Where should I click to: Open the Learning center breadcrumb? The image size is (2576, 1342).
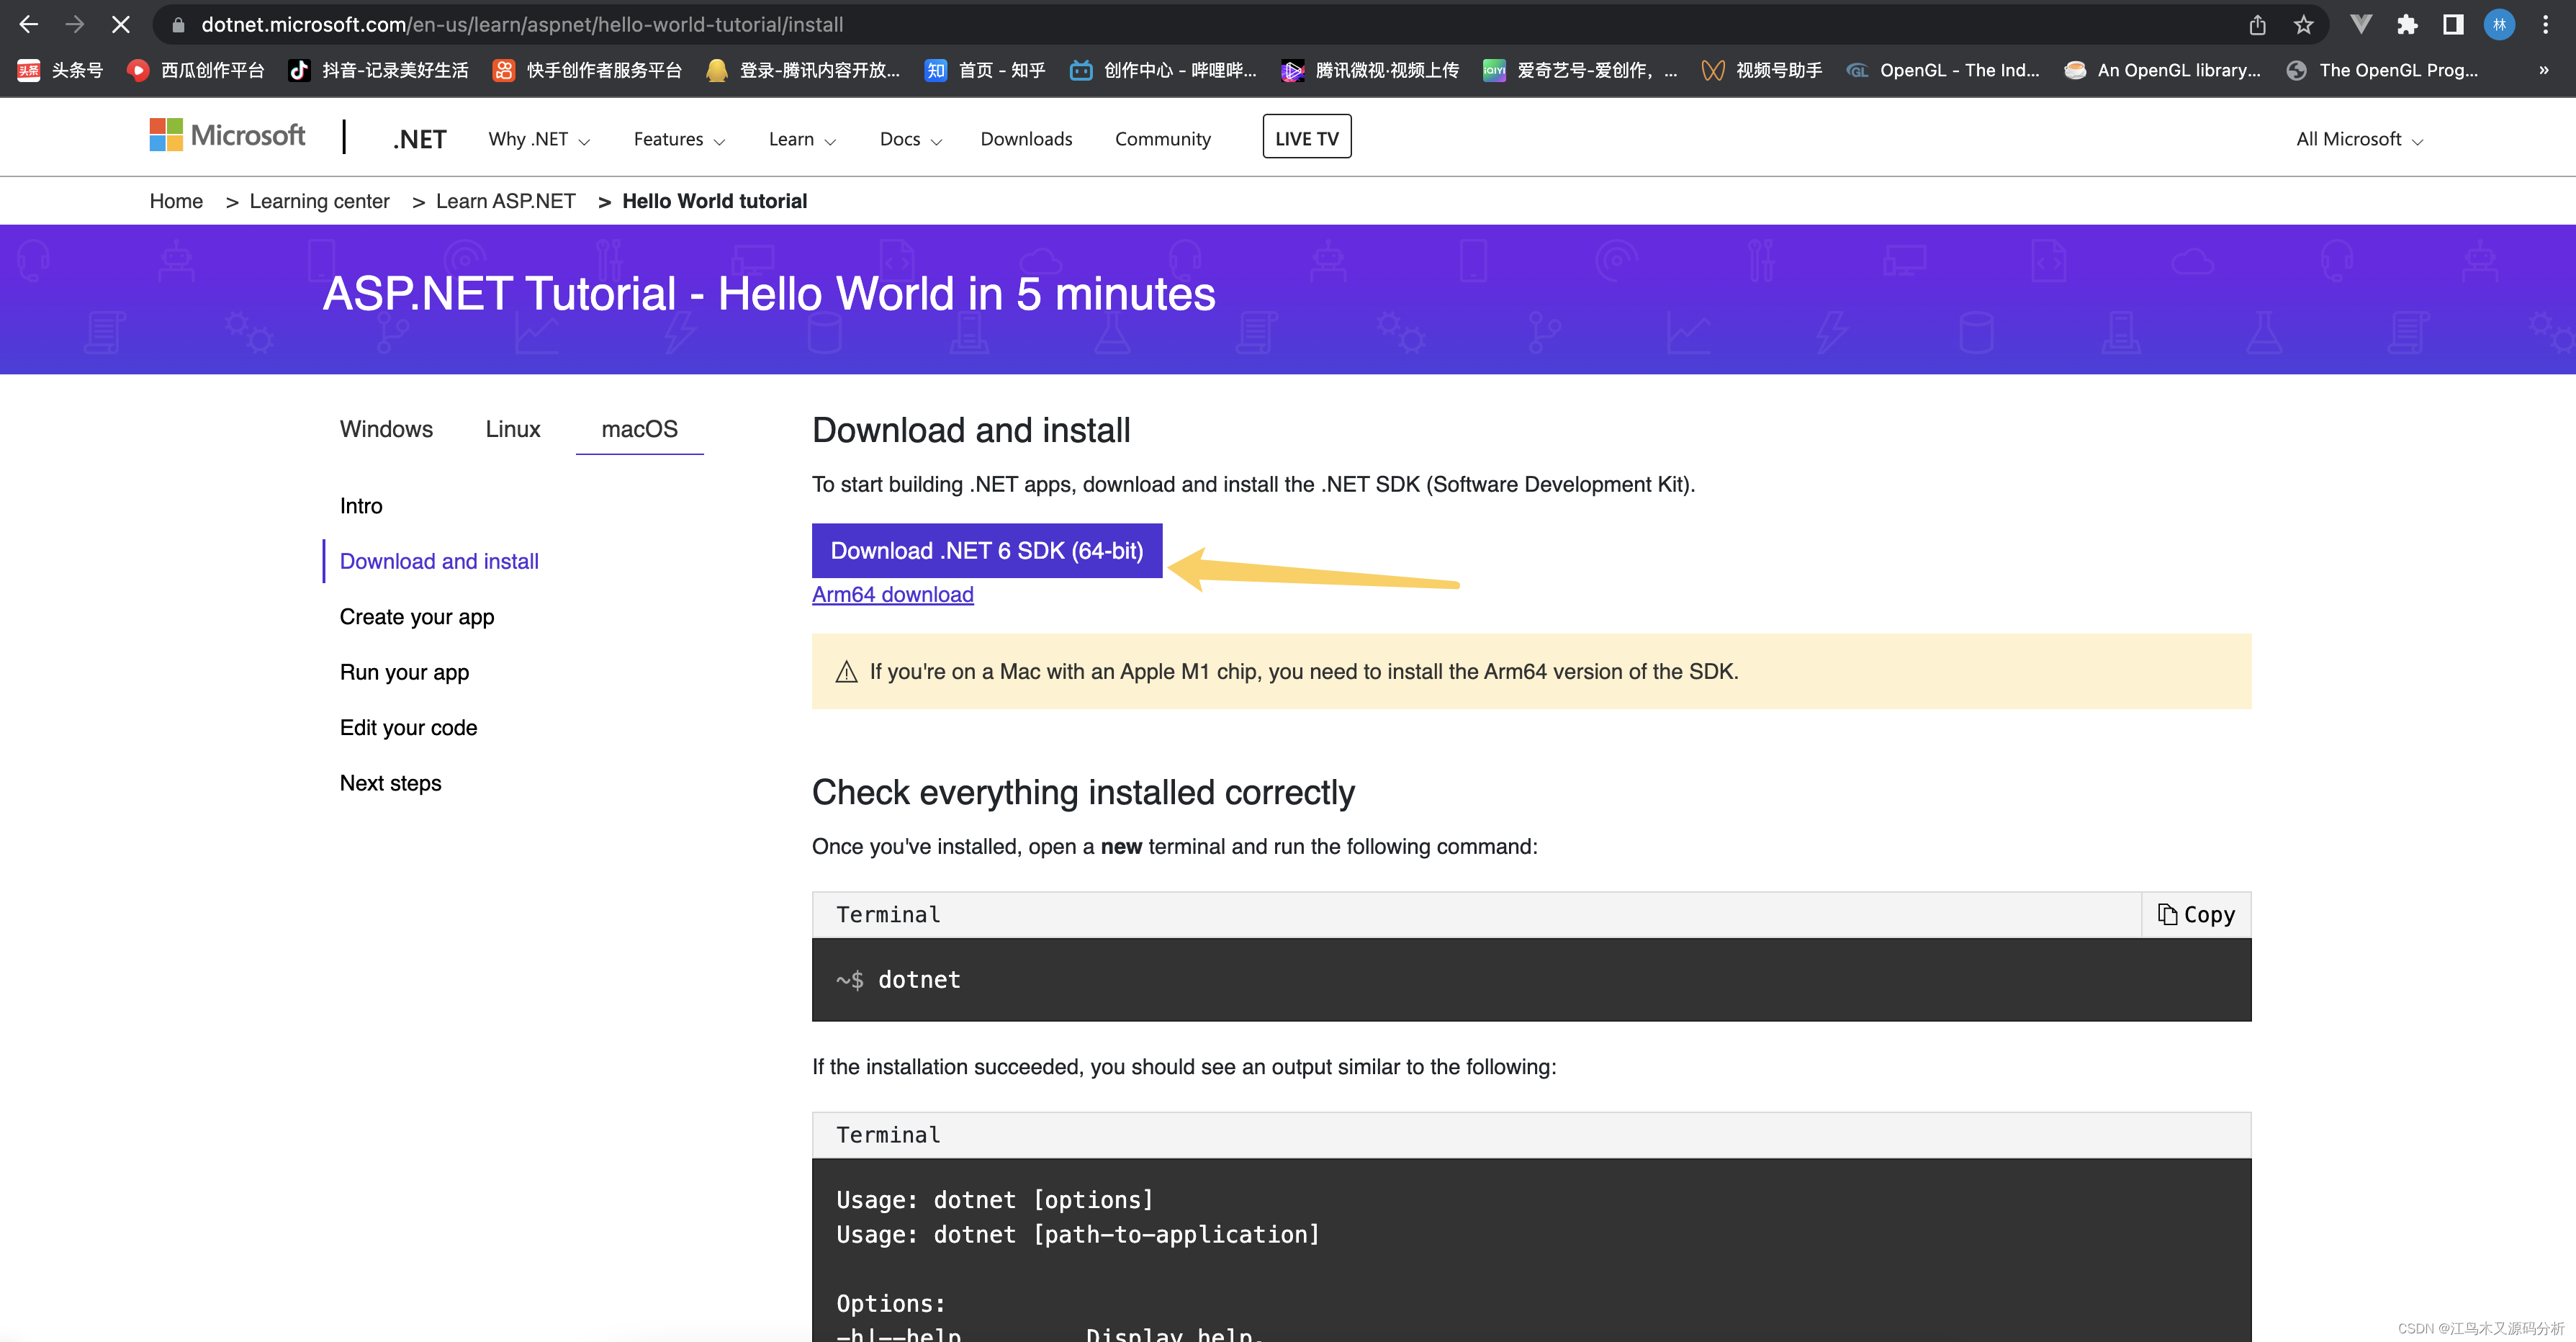(319, 200)
